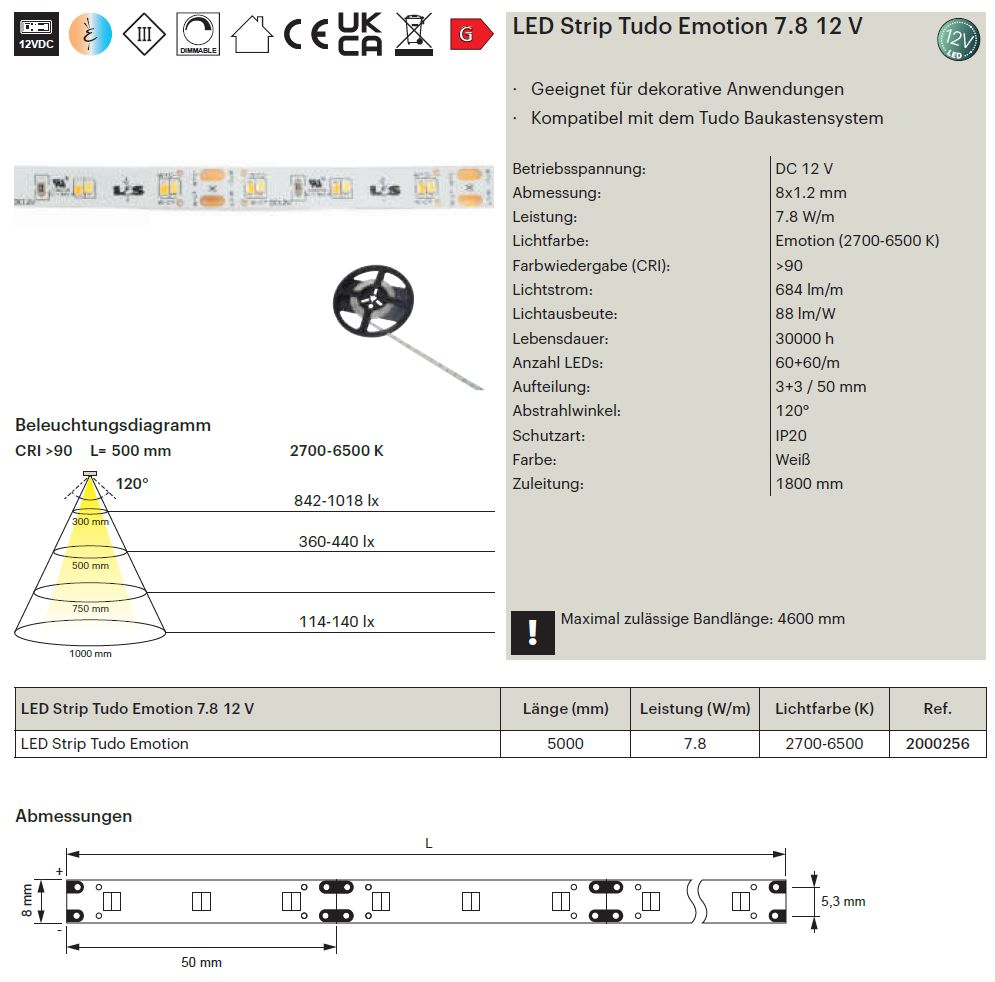
Task: Click the exclamation warning icon
Action: click(x=532, y=632)
